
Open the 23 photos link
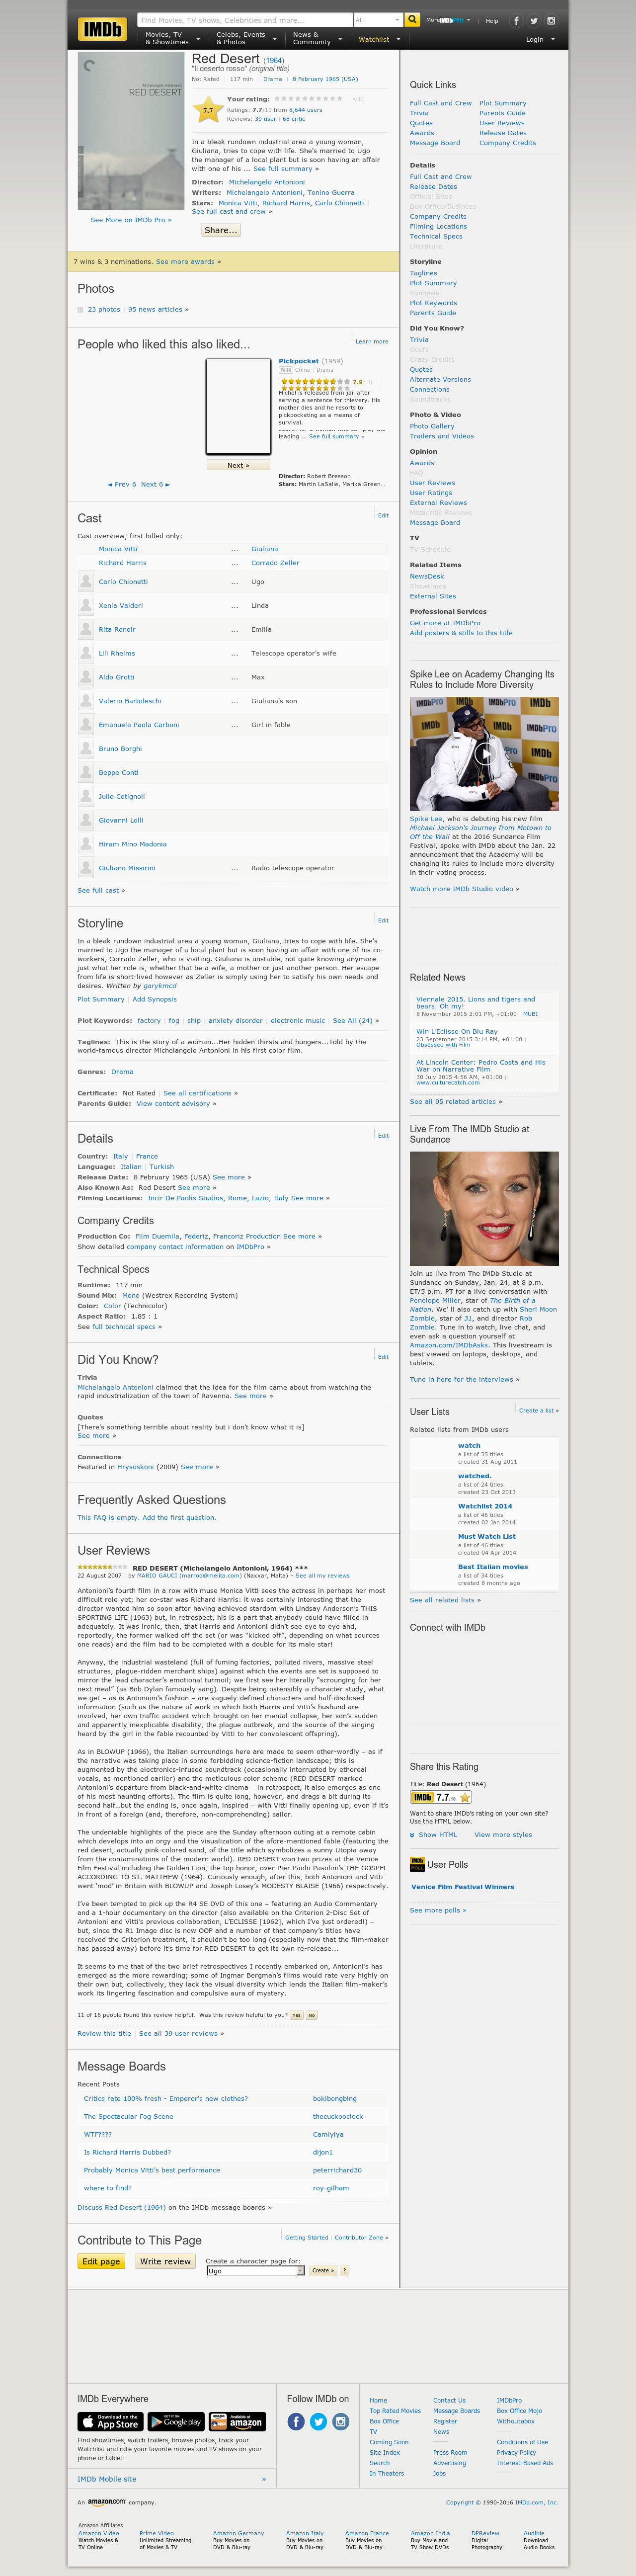[x=104, y=309]
